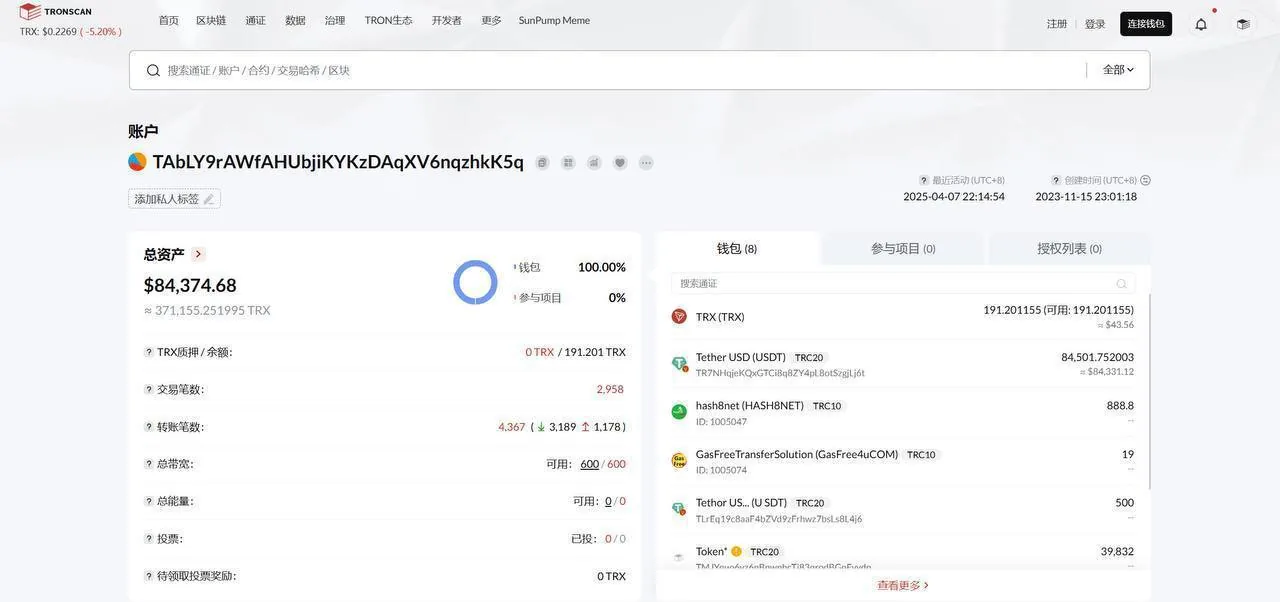Click the help icon beside 投票

pyautogui.click(x=149, y=539)
